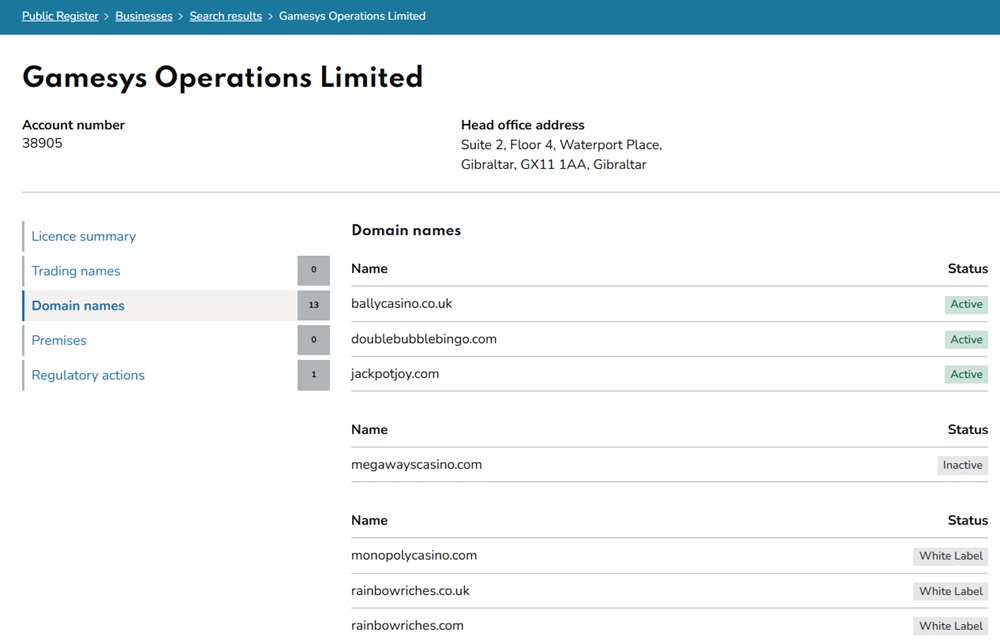Click Active status of jackpotjoy.com
Viewport: 1000px width, 640px height.
(966, 375)
